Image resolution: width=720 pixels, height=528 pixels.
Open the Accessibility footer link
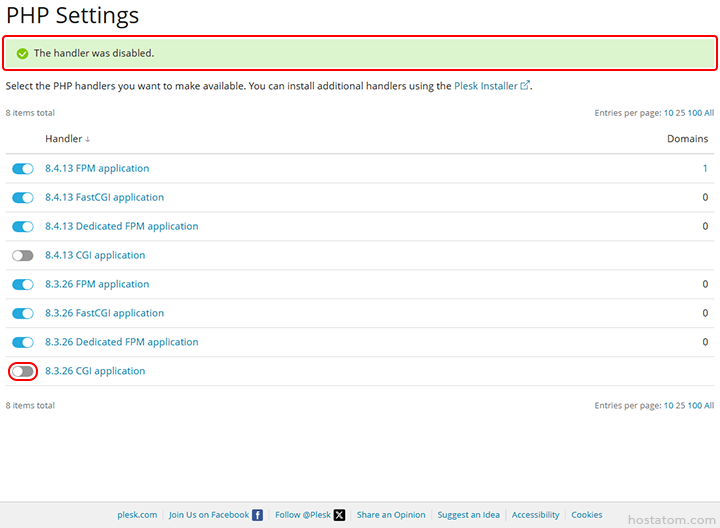click(x=535, y=515)
